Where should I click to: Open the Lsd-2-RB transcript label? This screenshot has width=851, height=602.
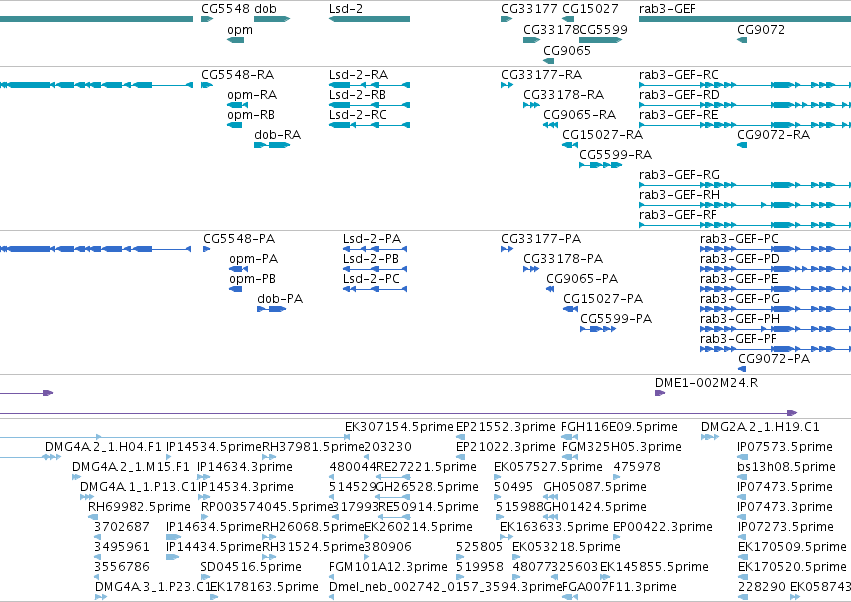point(357,94)
